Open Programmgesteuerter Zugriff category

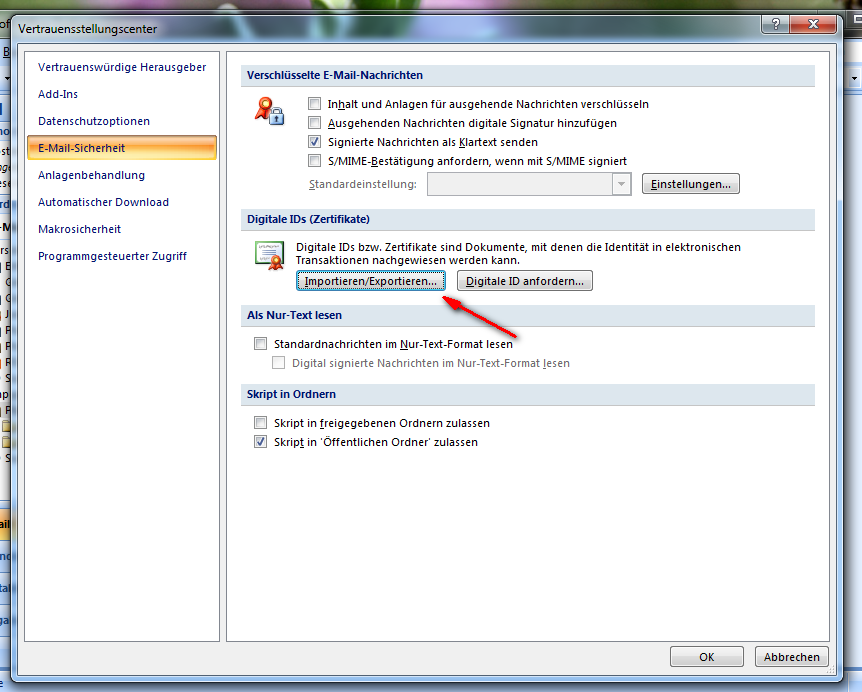pyautogui.click(x=112, y=256)
